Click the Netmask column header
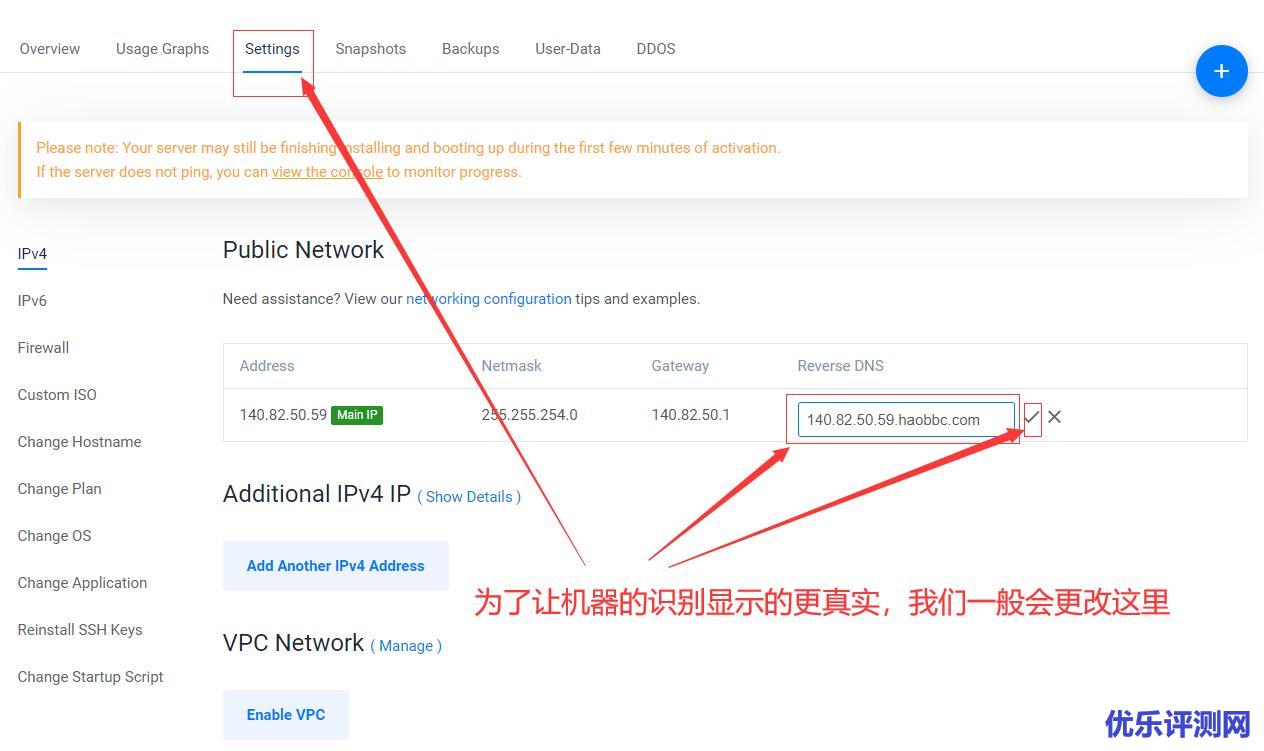 pyautogui.click(x=511, y=366)
